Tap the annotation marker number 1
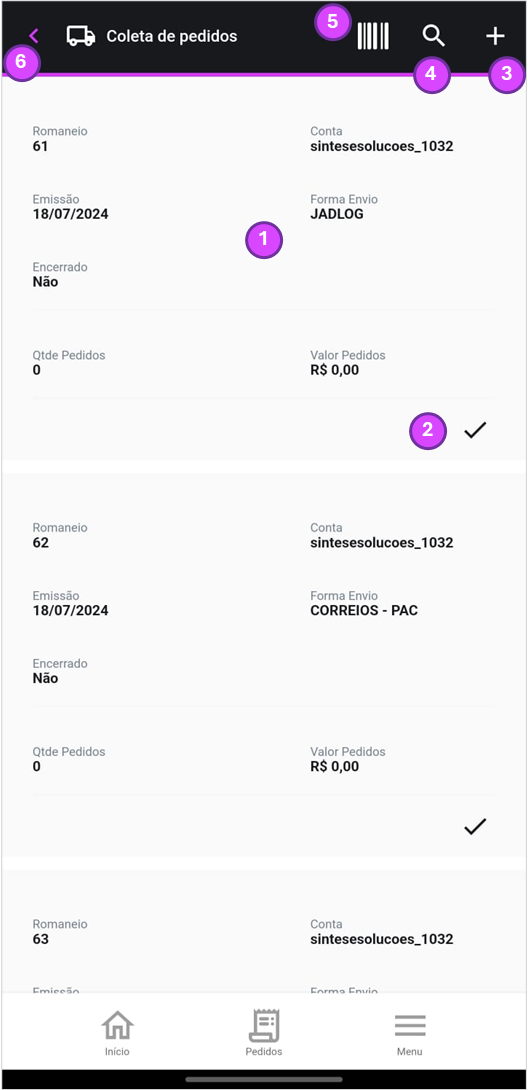This screenshot has width=528, height=1090. tap(264, 240)
